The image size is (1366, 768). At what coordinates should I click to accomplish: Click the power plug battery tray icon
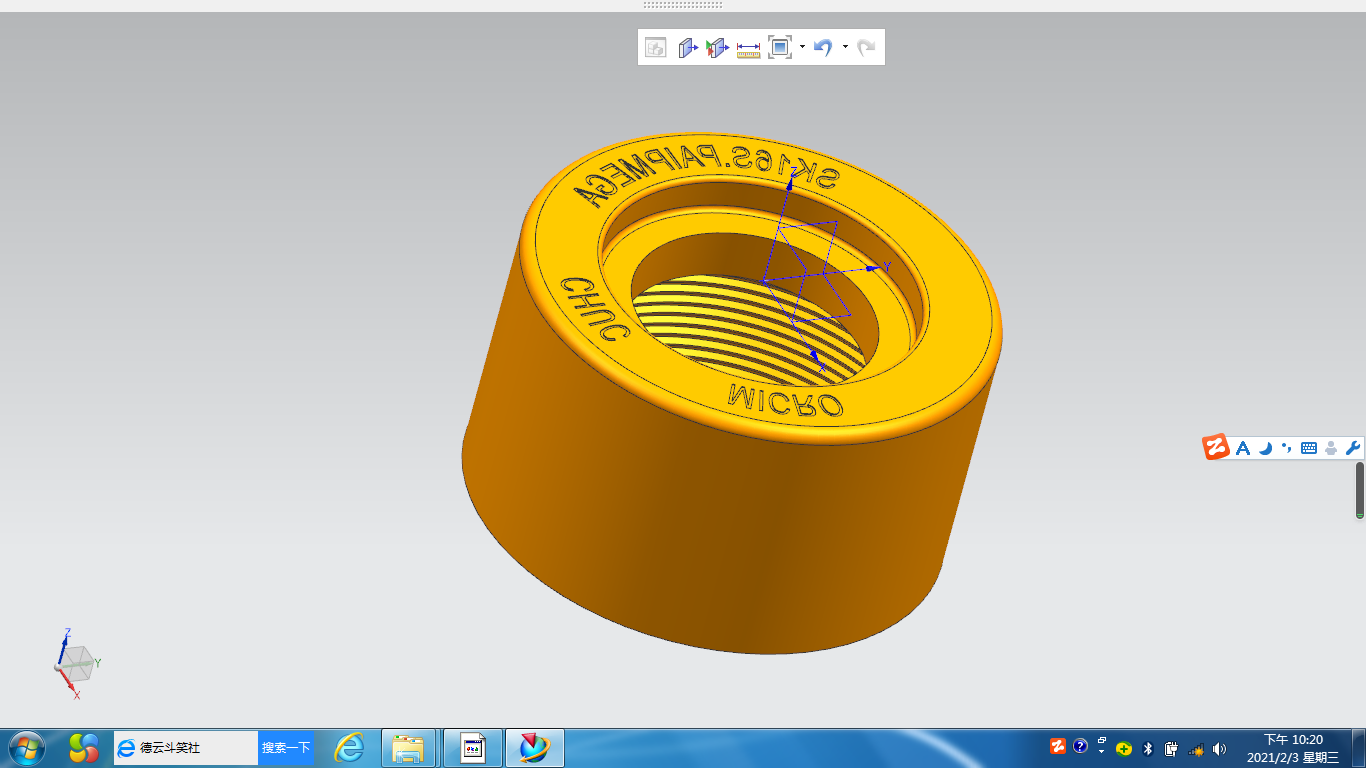(x=1172, y=748)
